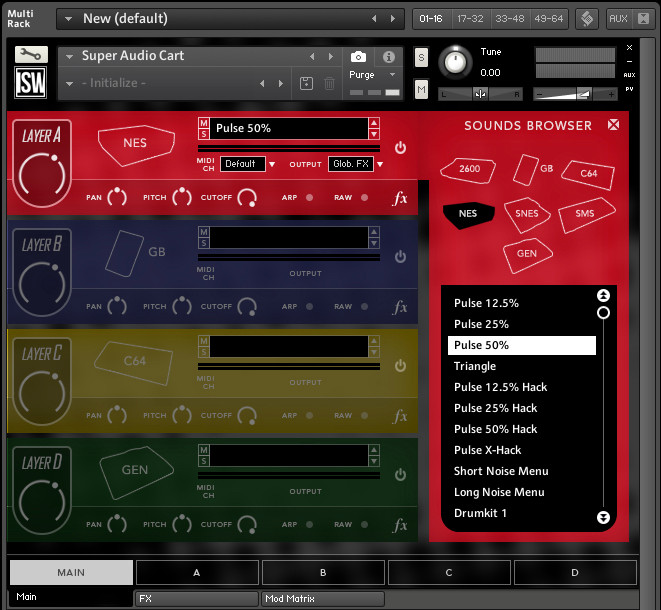Close the Sounds Browser panel

point(613,125)
